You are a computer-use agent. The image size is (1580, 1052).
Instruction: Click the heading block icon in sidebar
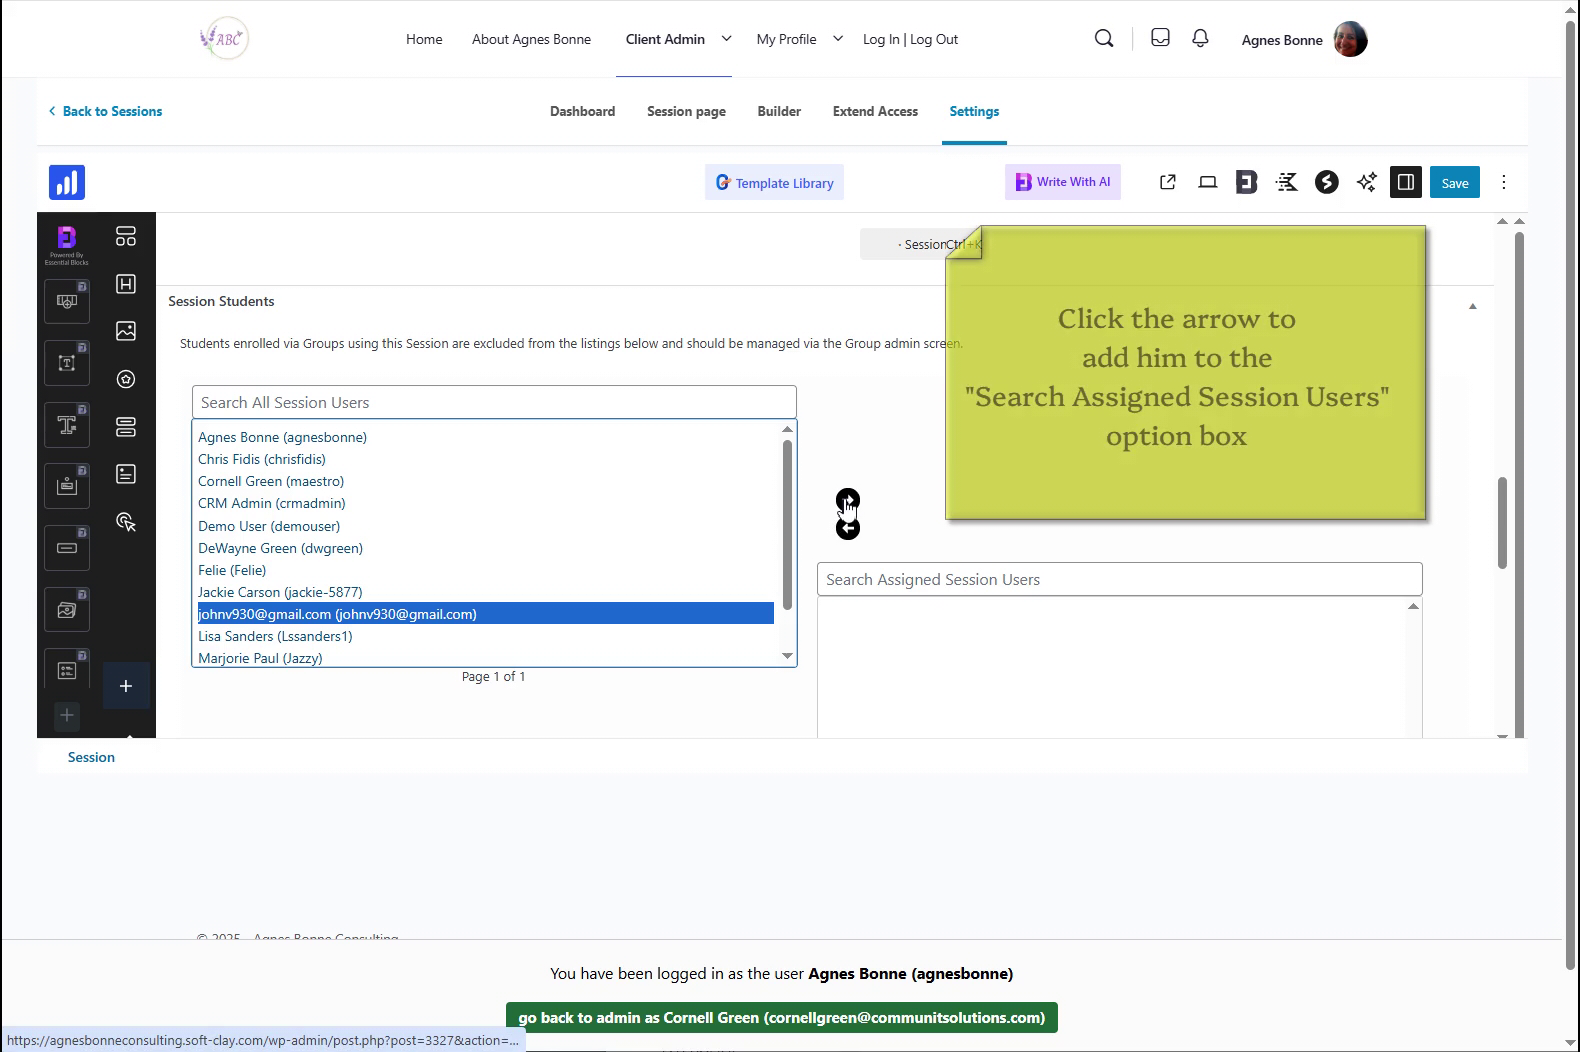[x=126, y=284]
